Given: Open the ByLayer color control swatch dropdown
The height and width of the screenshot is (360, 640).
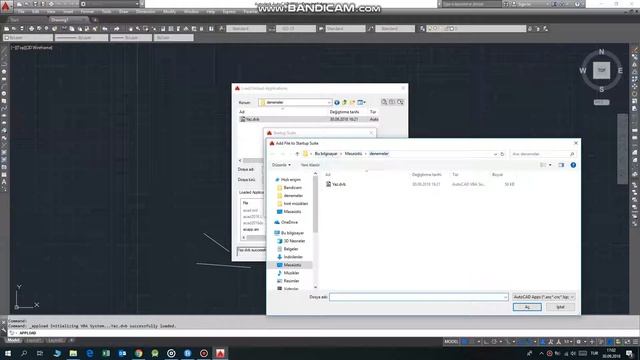Looking at the screenshot, I should pyautogui.click(x=28, y=38).
